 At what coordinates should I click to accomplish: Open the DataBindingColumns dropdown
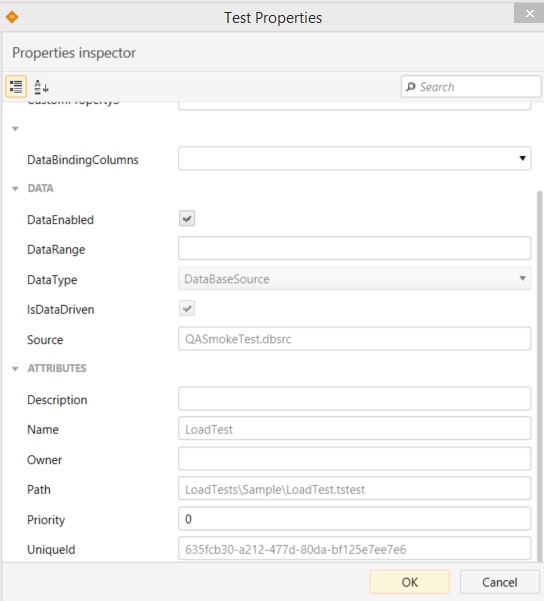coord(355,158)
